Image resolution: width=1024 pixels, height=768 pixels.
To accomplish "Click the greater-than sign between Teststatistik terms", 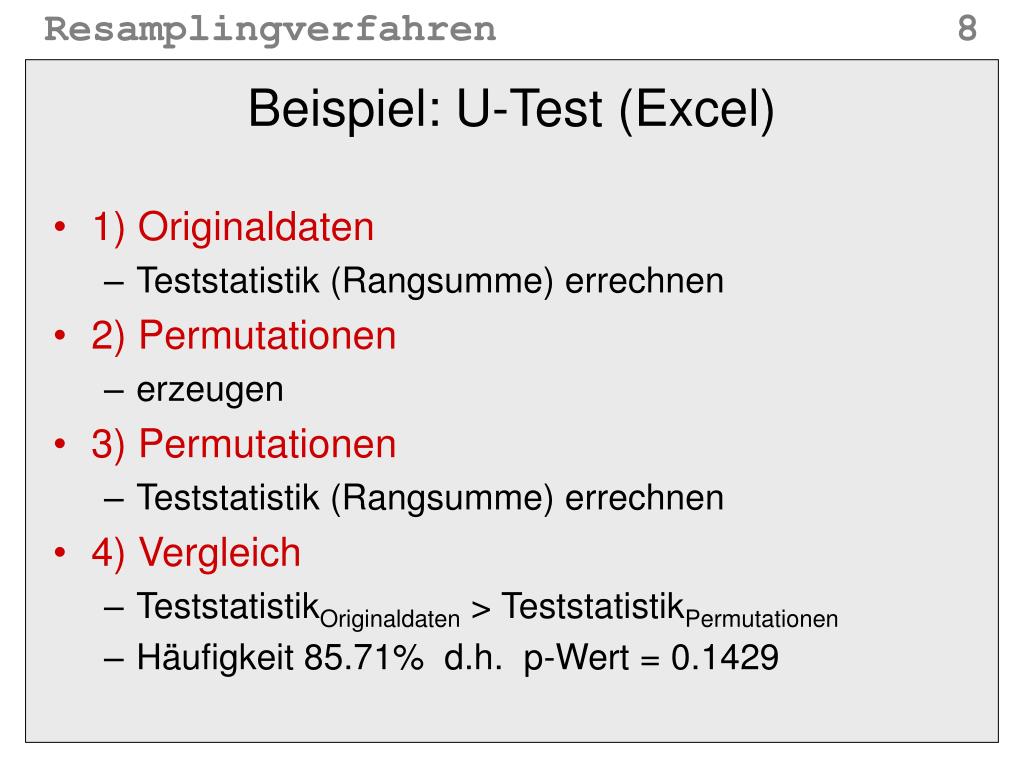I will click(481, 610).
